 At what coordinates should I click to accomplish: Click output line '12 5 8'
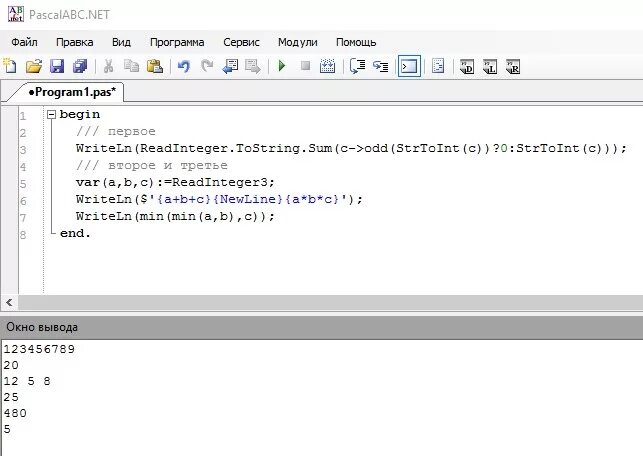point(27,381)
